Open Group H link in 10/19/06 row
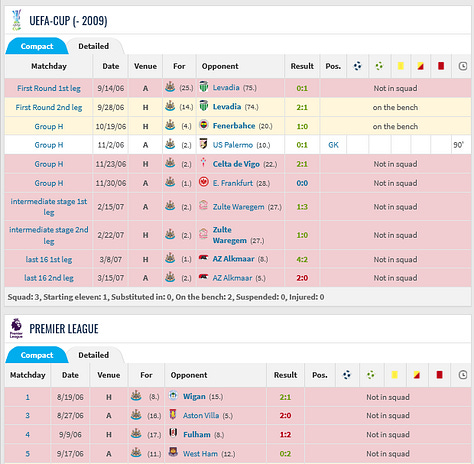 pyautogui.click(x=49, y=126)
